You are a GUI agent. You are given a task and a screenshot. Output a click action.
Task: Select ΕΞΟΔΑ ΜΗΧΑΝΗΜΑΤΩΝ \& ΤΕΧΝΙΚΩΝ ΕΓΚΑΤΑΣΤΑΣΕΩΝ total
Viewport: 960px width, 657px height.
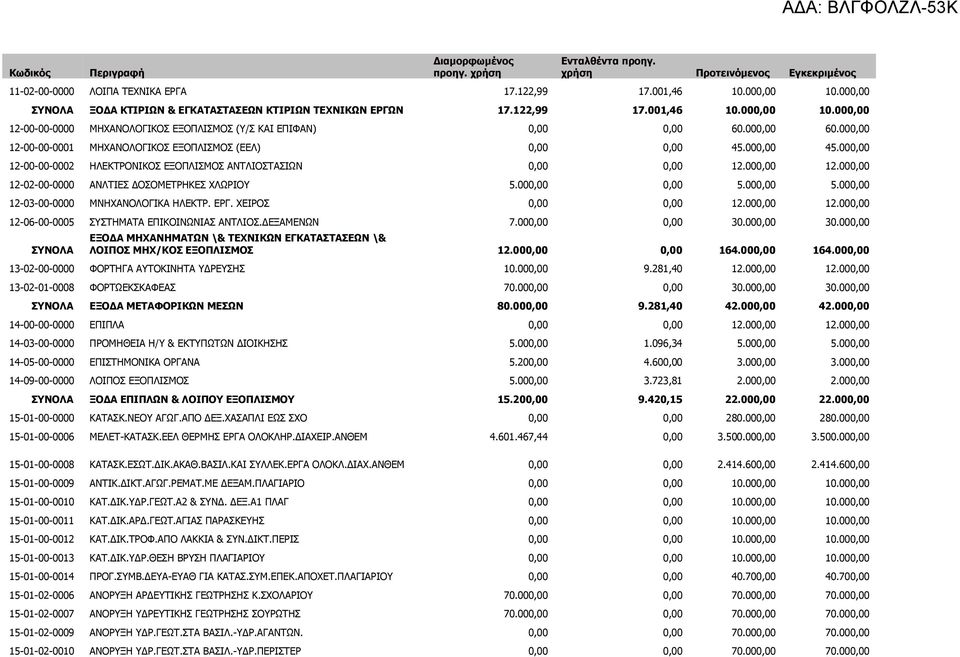point(238,244)
